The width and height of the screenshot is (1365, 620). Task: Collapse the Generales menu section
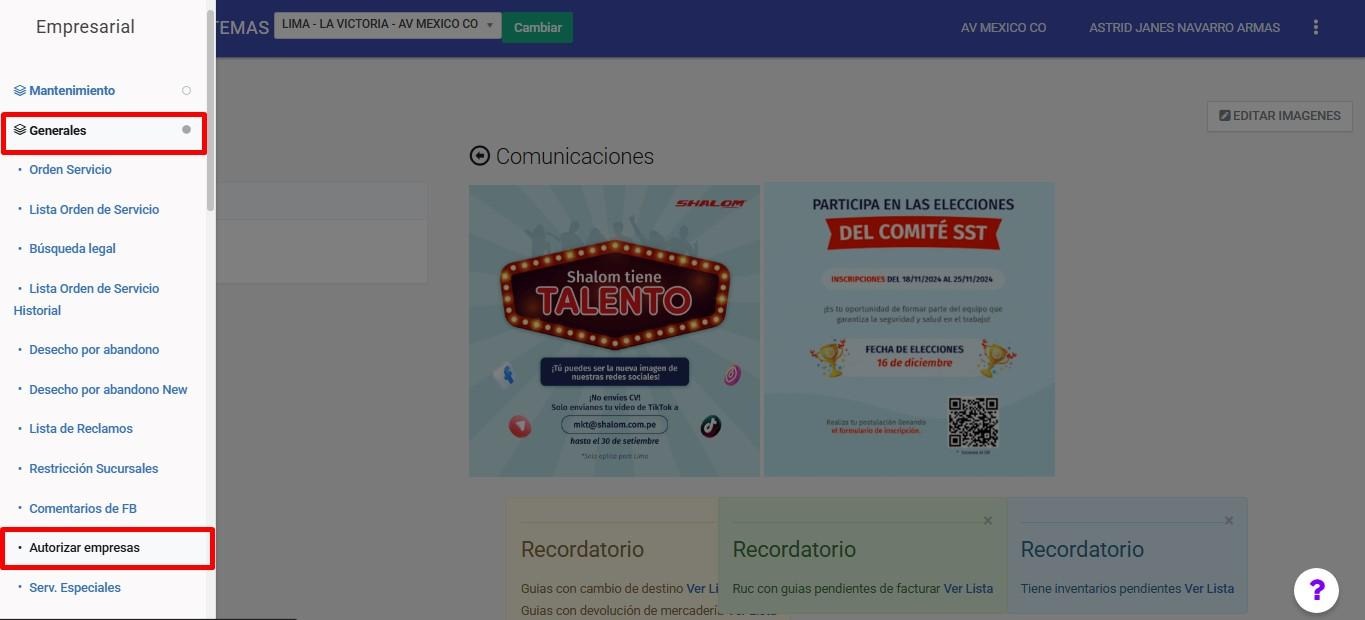pos(58,131)
